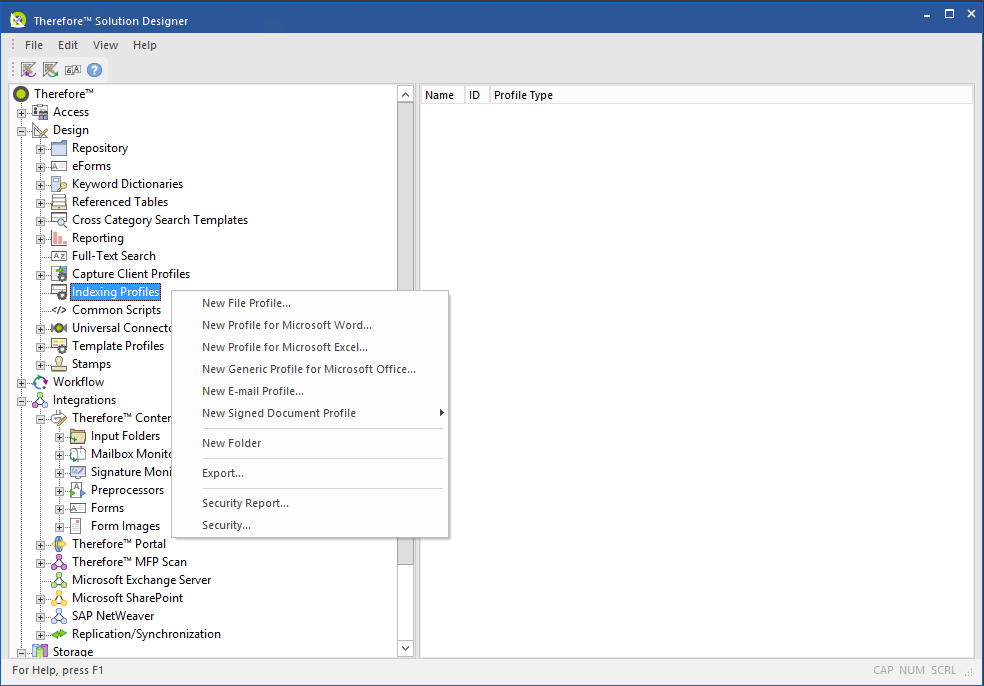Click the Replication/Synchronization arrows icon
Viewport: 984px width, 686px height.
pyautogui.click(x=59, y=635)
